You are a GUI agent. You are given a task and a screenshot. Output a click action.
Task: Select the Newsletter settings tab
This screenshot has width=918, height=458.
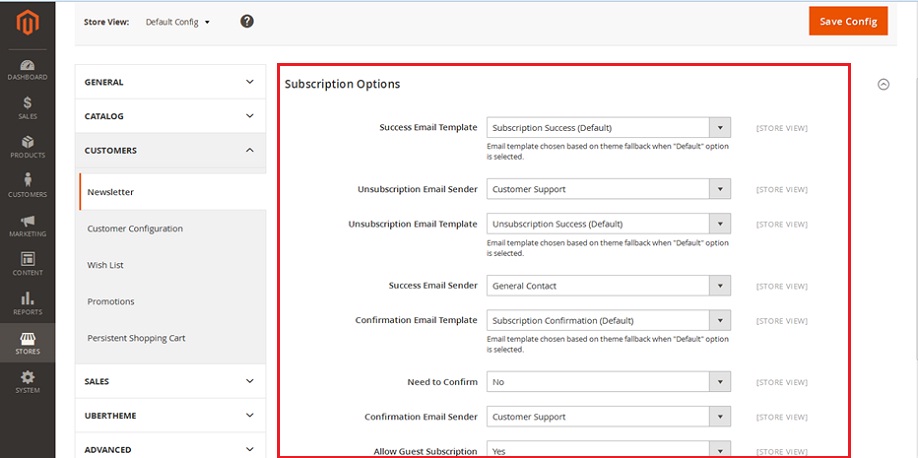tap(173, 192)
